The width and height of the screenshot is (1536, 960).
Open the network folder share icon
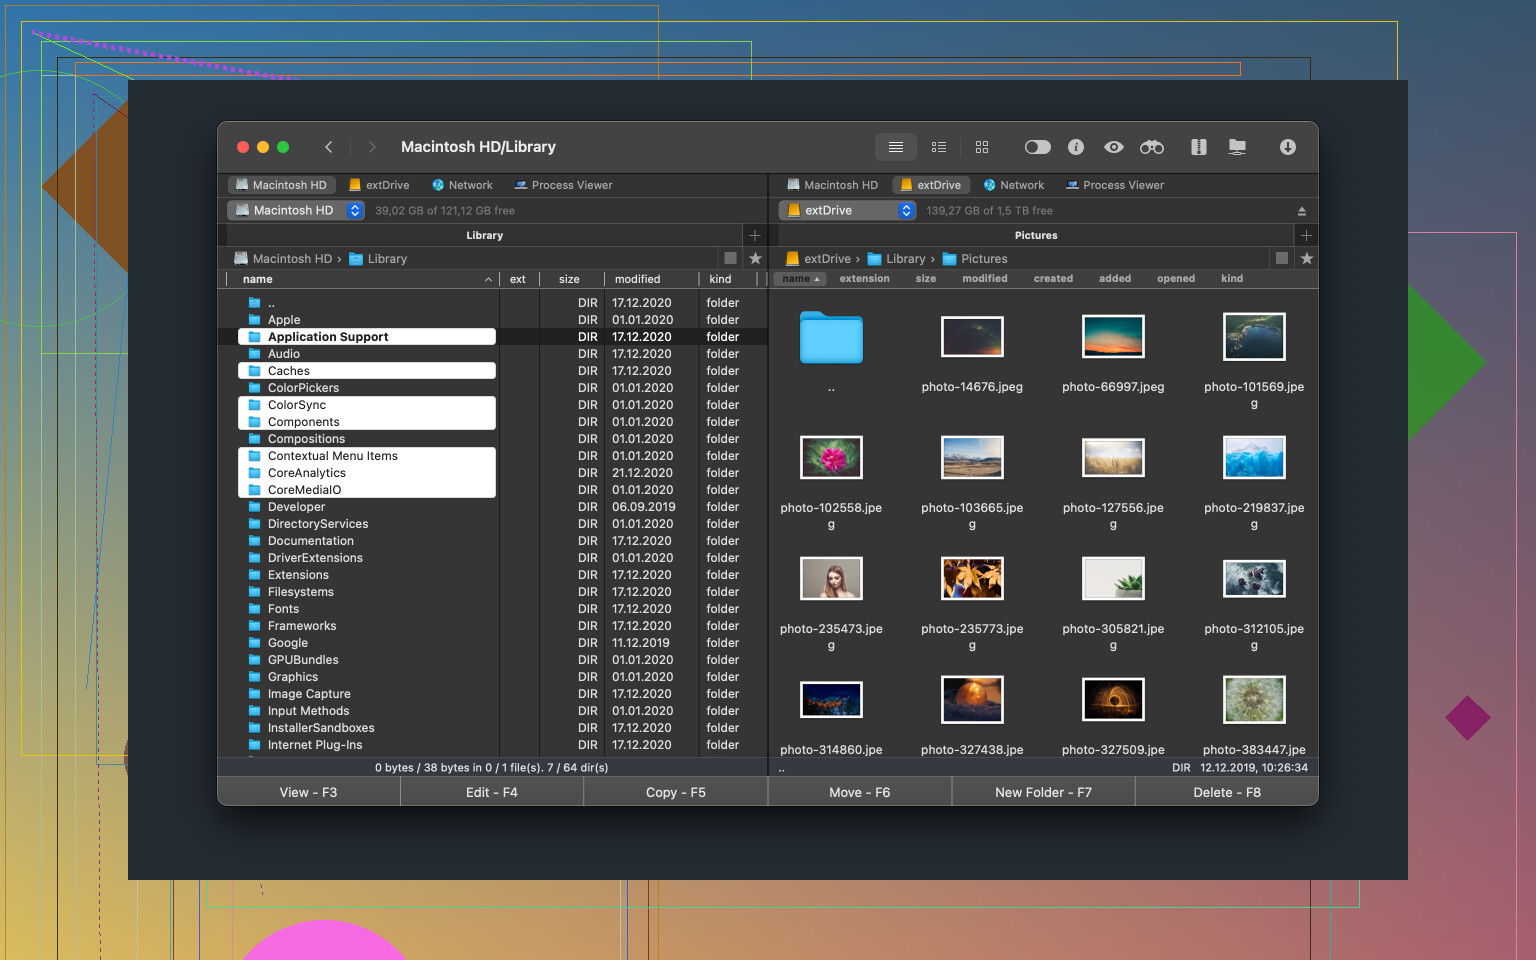tap(1237, 147)
